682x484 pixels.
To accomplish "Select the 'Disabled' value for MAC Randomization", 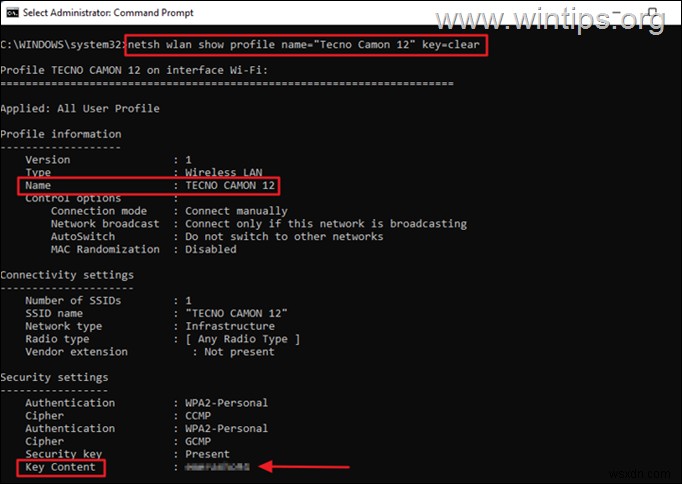I will 211,249.
